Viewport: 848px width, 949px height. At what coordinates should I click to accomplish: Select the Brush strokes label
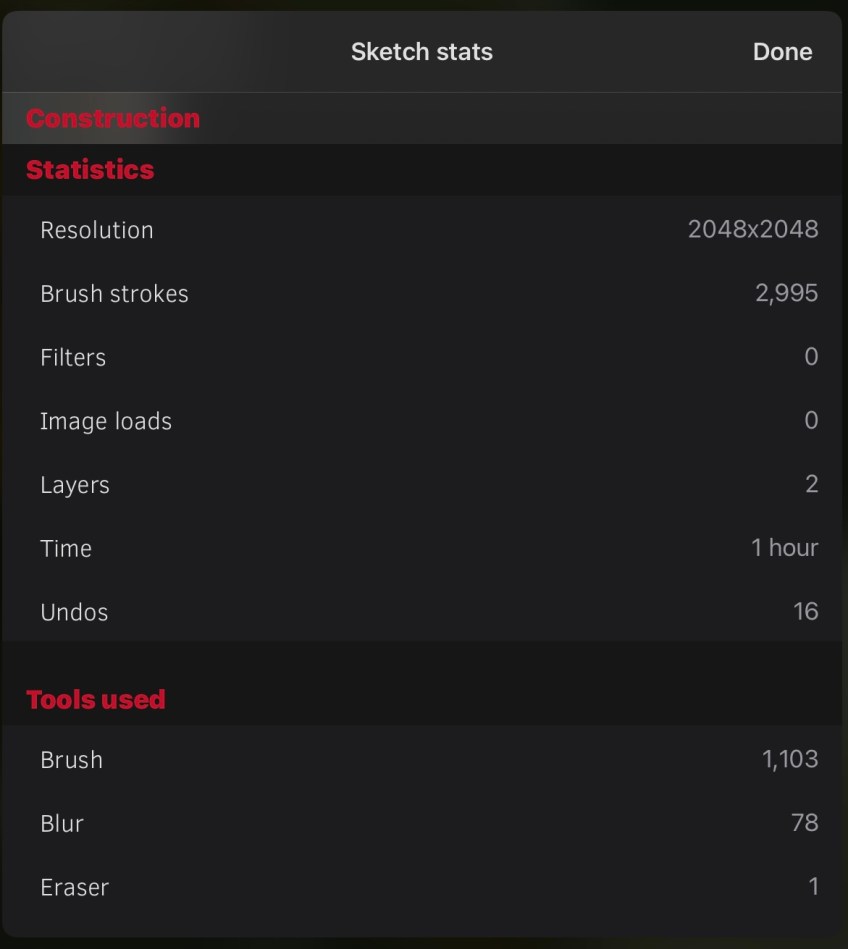tap(114, 294)
